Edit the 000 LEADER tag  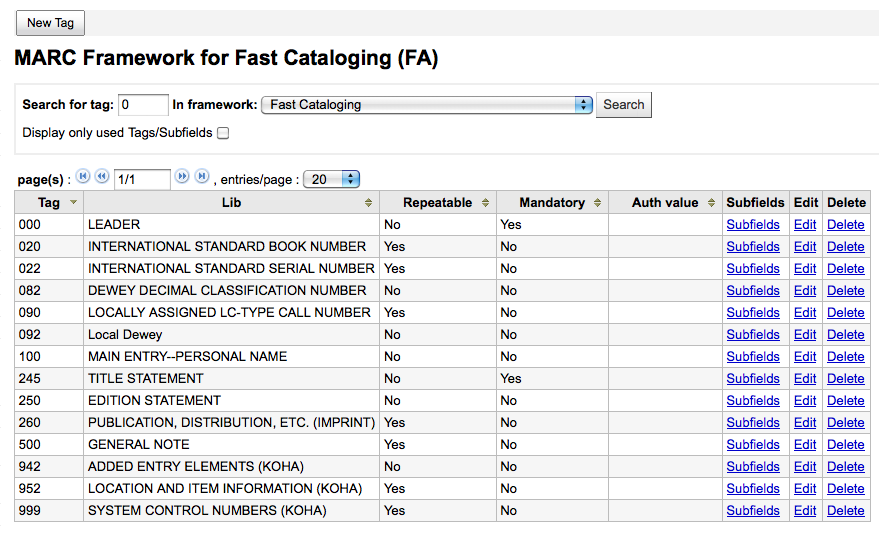point(804,225)
